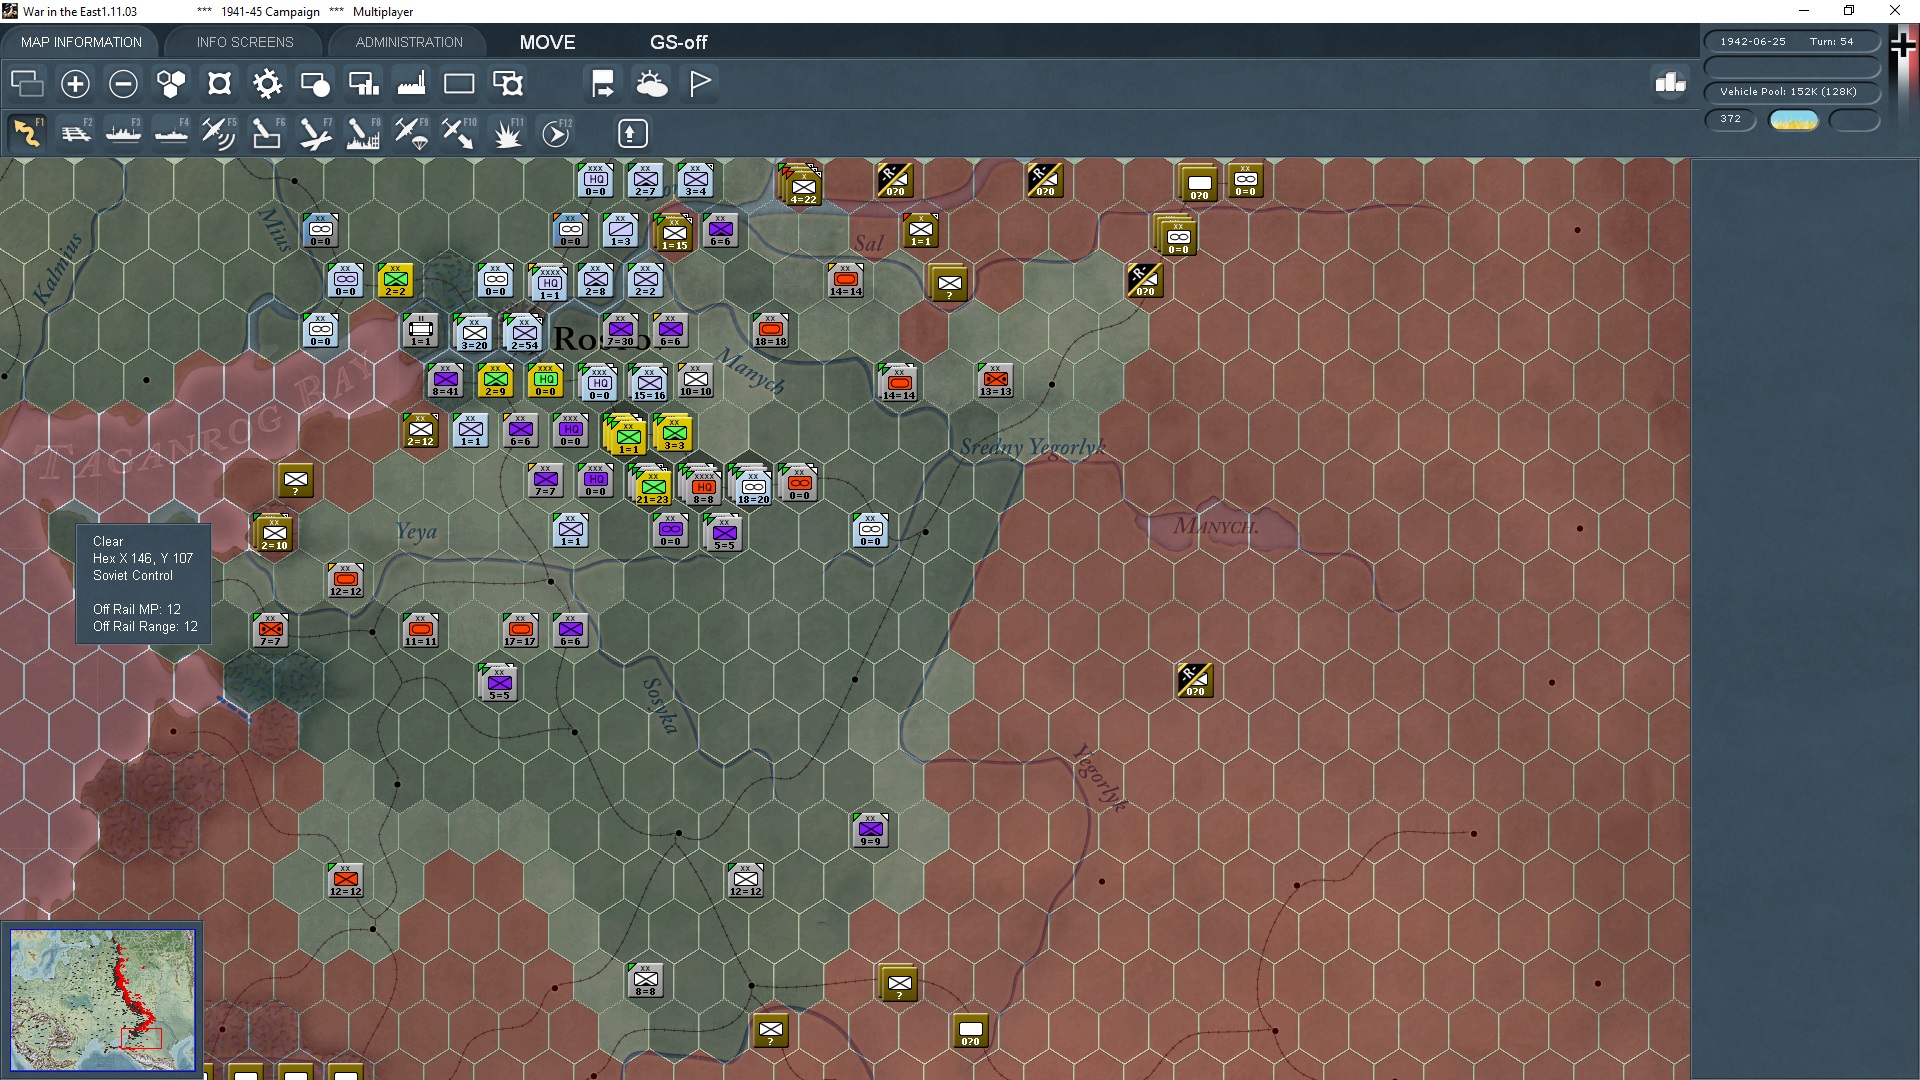Select the red unit counter 18=18
1920x1080 pixels.
(770, 331)
